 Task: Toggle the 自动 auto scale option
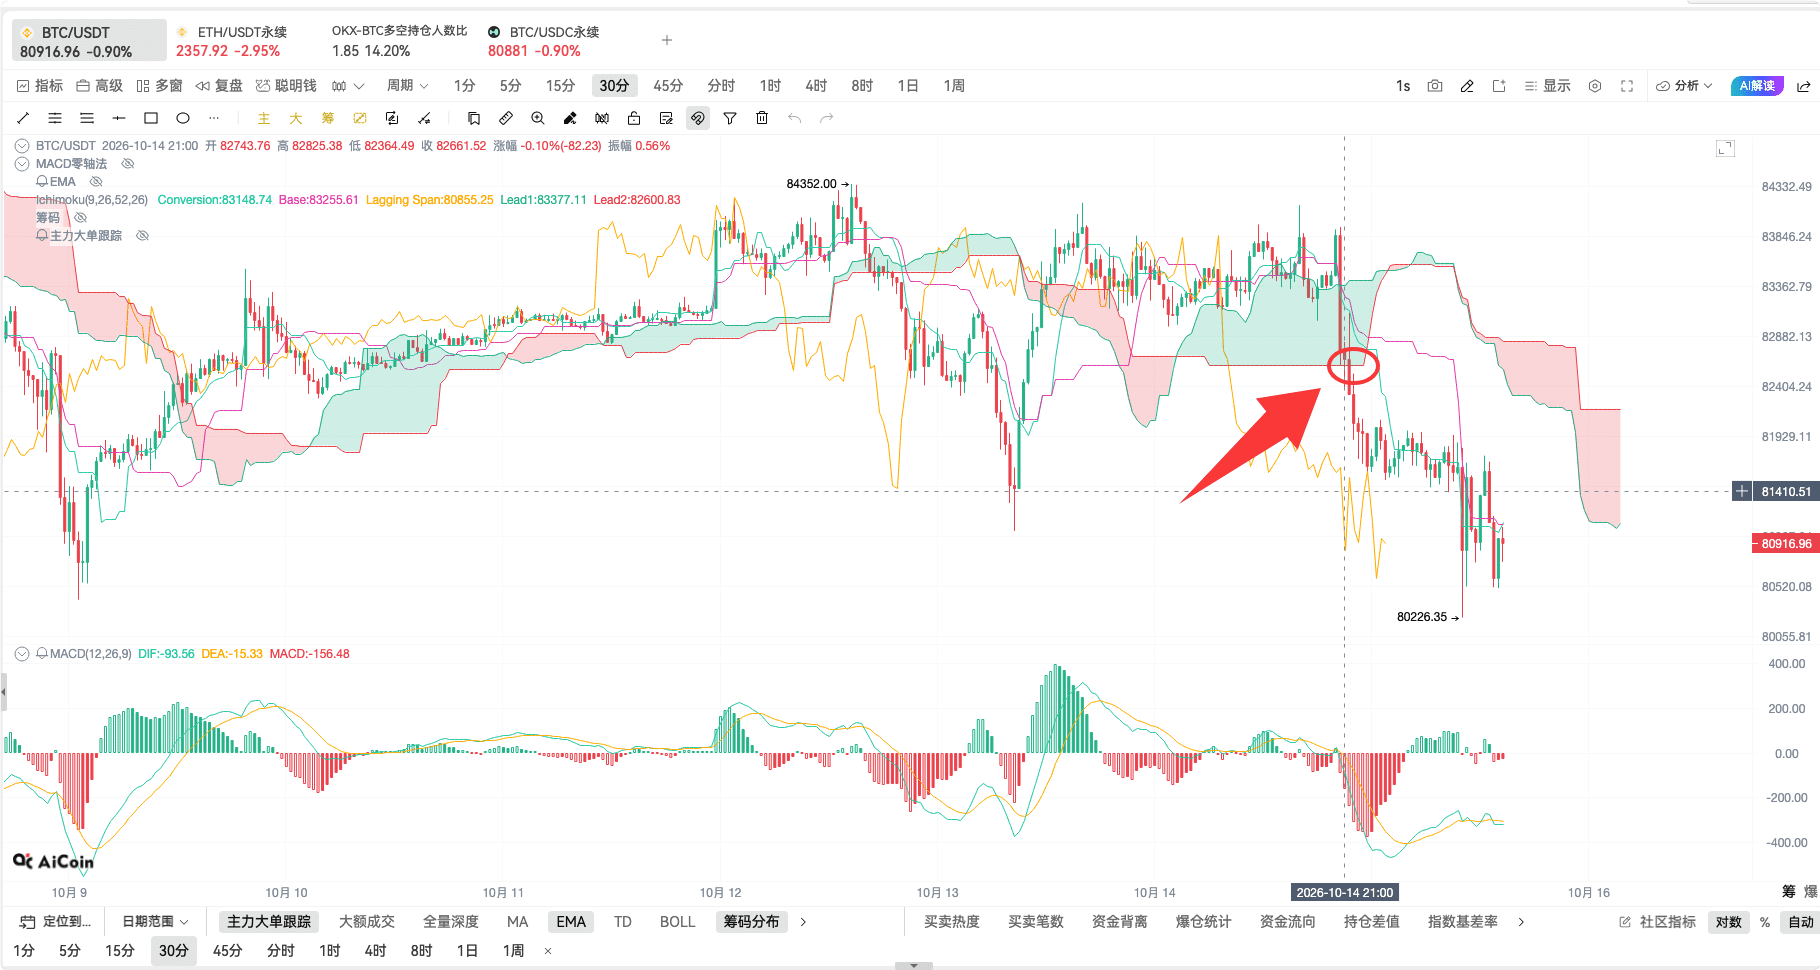pyautogui.click(x=1801, y=922)
